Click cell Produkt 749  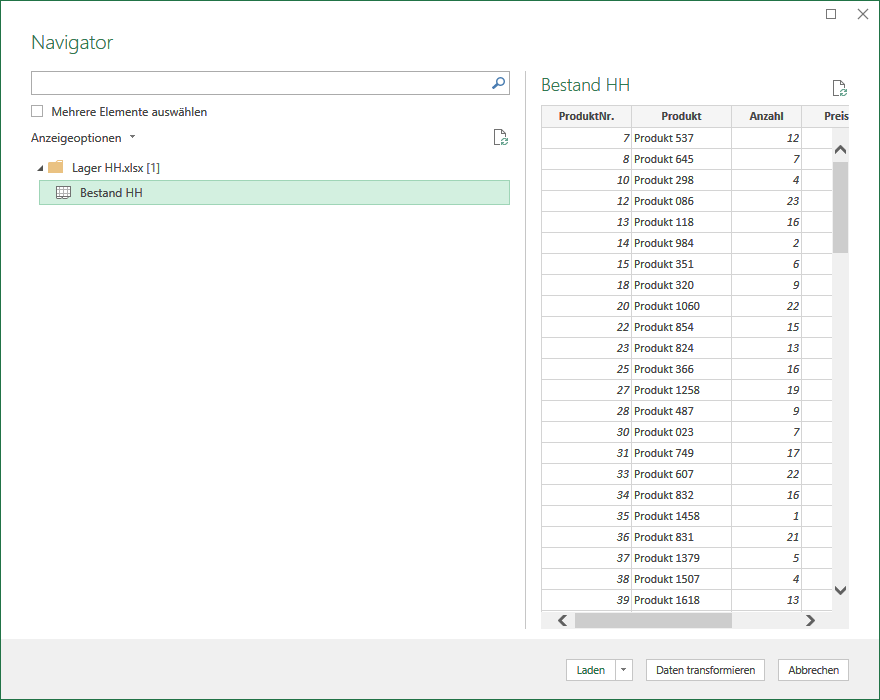[681, 453]
